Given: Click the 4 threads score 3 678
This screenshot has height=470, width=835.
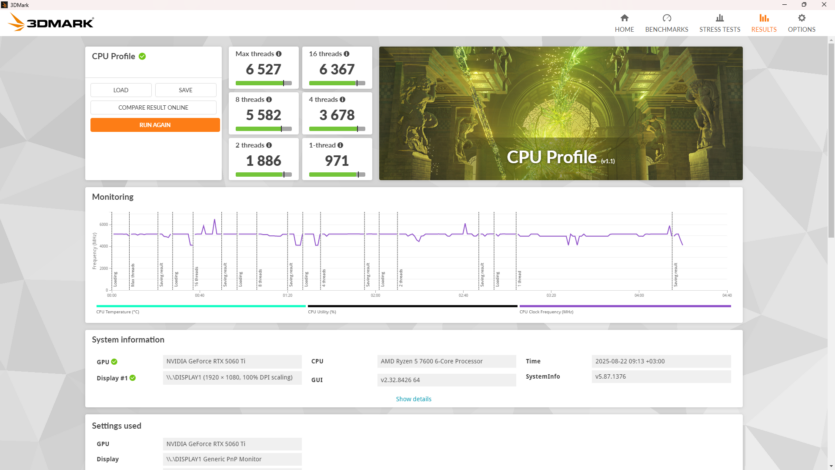Looking at the screenshot, I should [x=337, y=115].
